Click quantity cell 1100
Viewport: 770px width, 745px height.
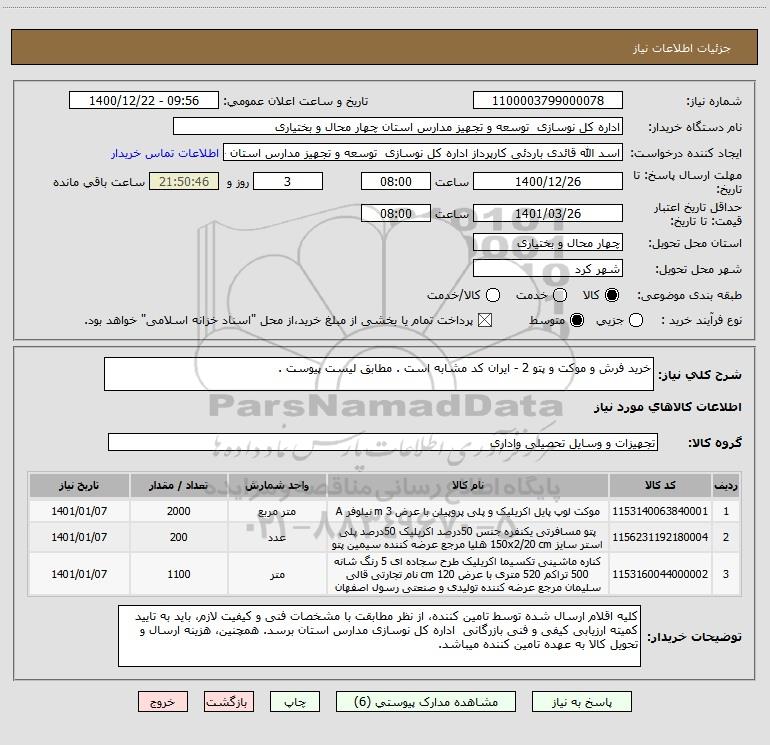click(x=179, y=574)
